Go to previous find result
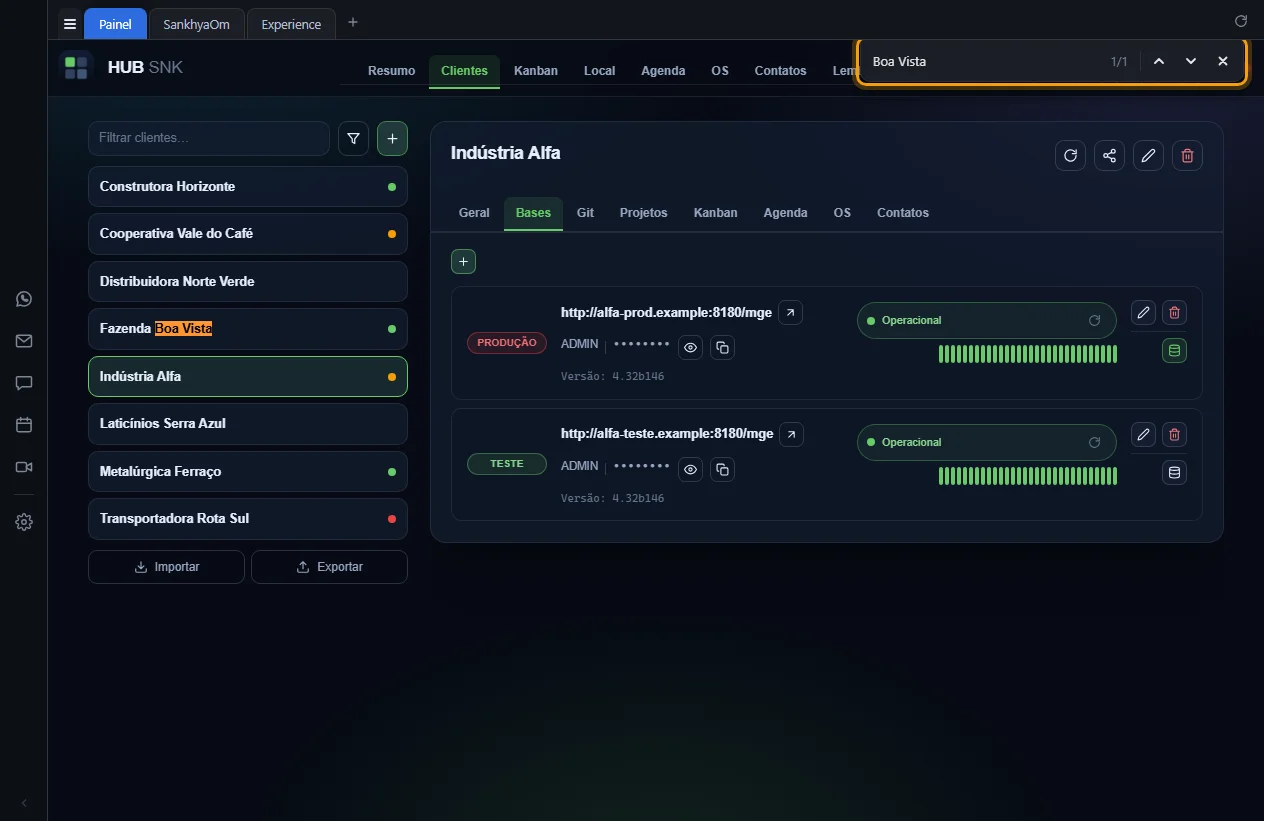Screen dimensions: 1264x821 click(x=1159, y=62)
